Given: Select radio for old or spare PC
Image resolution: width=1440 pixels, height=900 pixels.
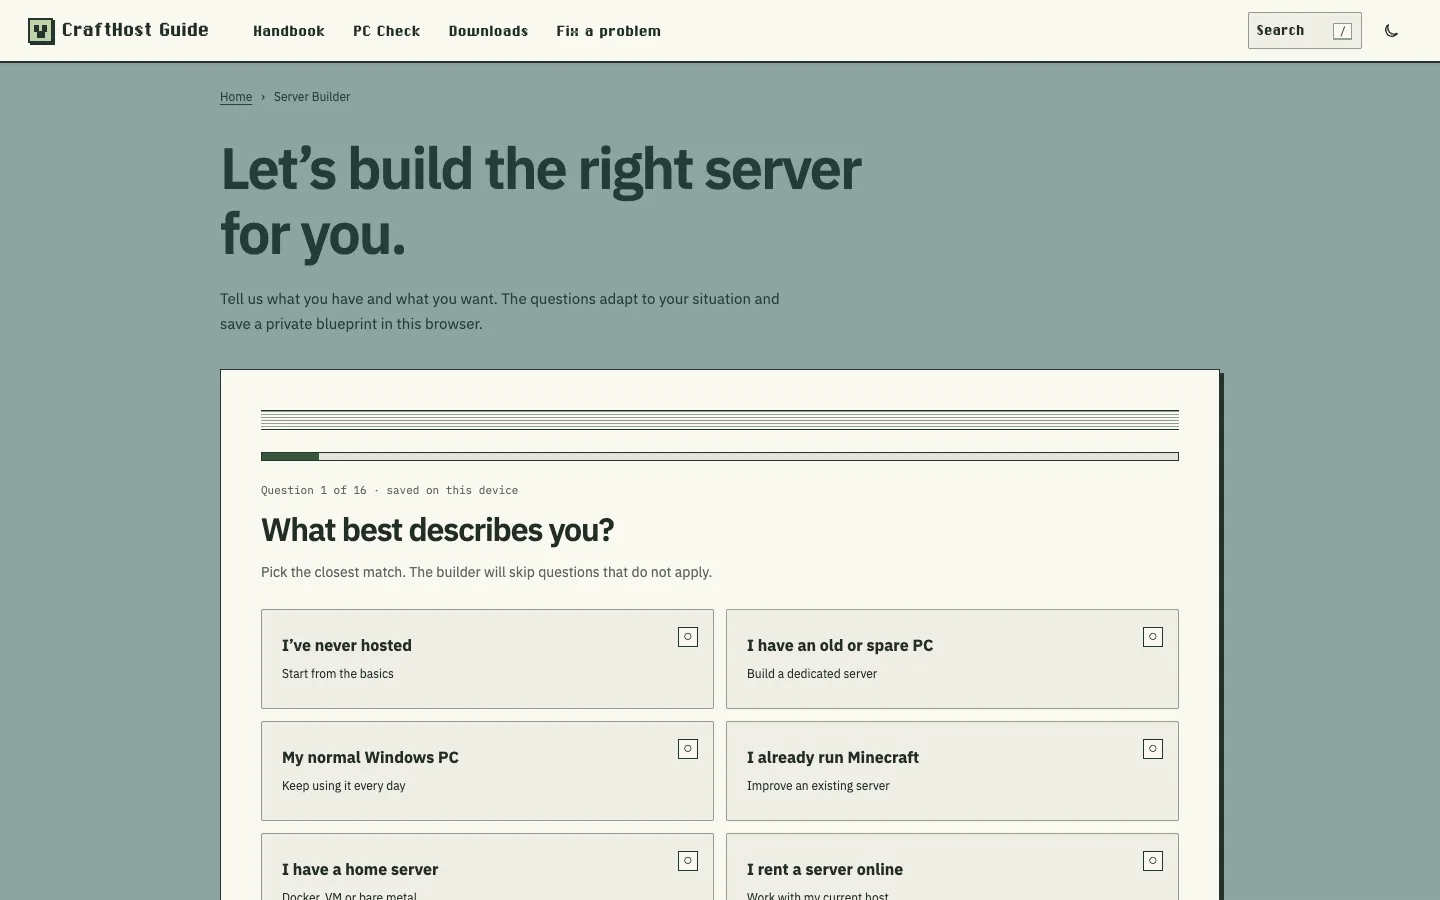Looking at the screenshot, I should pyautogui.click(x=1153, y=637).
